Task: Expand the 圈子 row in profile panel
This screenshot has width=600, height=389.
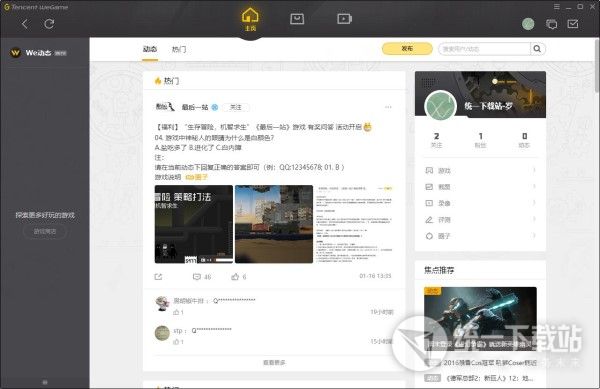Action: [x=481, y=236]
